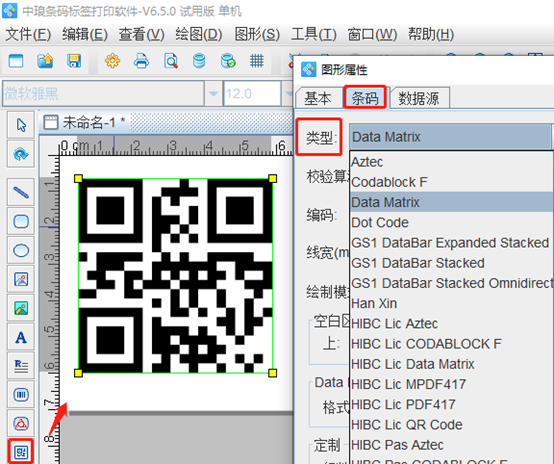554x464 pixels.
Task: Click the QR code on the canvas
Action: (x=176, y=276)
